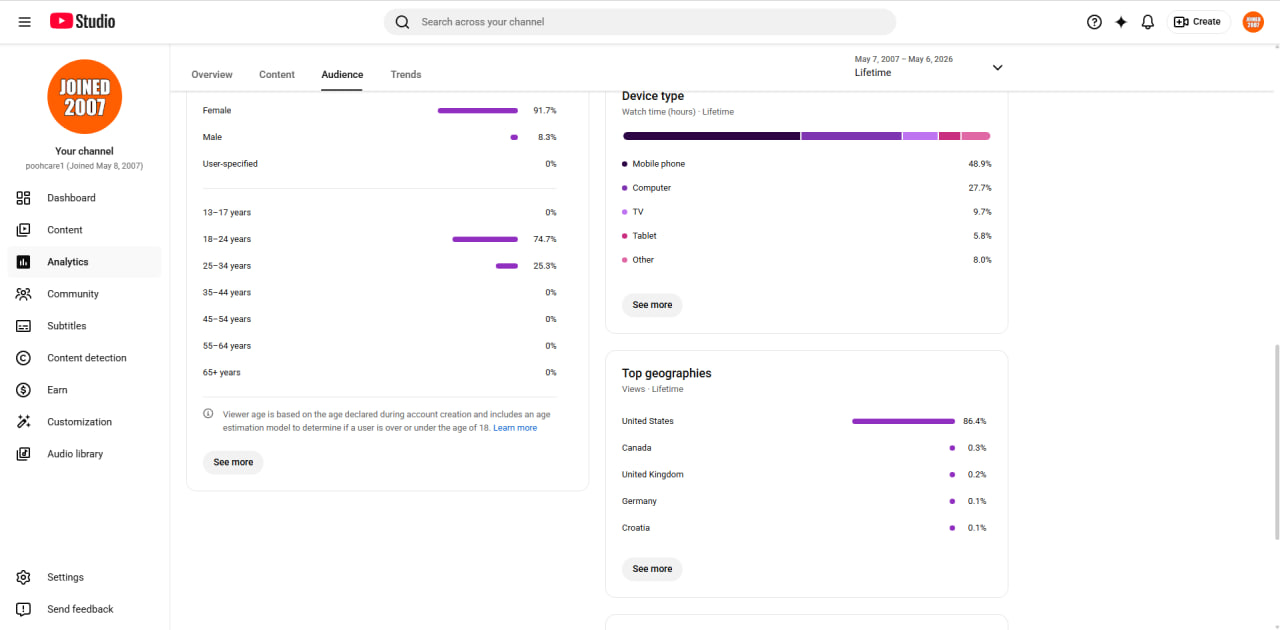
Task: Open the account avatar menu
Action: coord(1253,22)
